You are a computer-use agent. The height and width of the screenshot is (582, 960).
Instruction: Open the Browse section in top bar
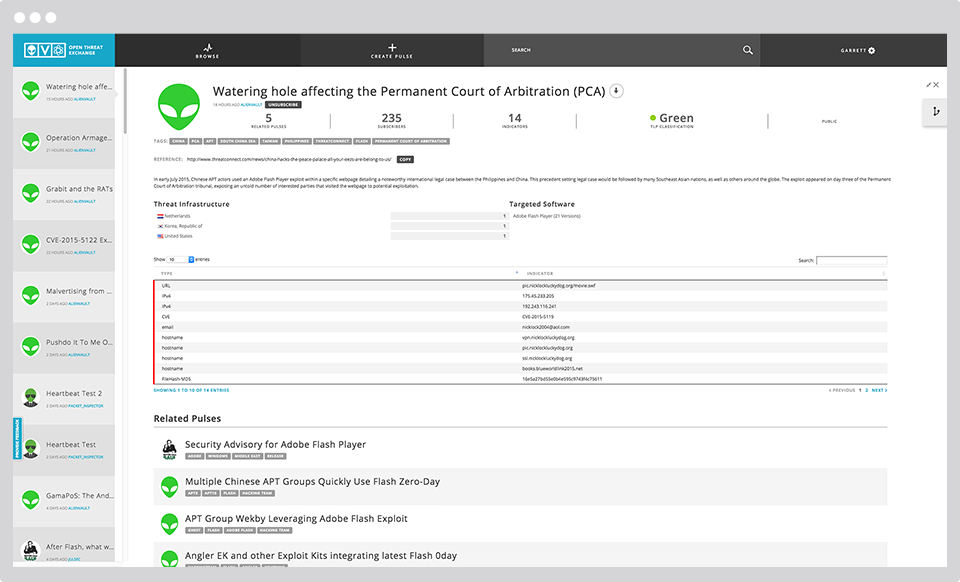(207, 50)
